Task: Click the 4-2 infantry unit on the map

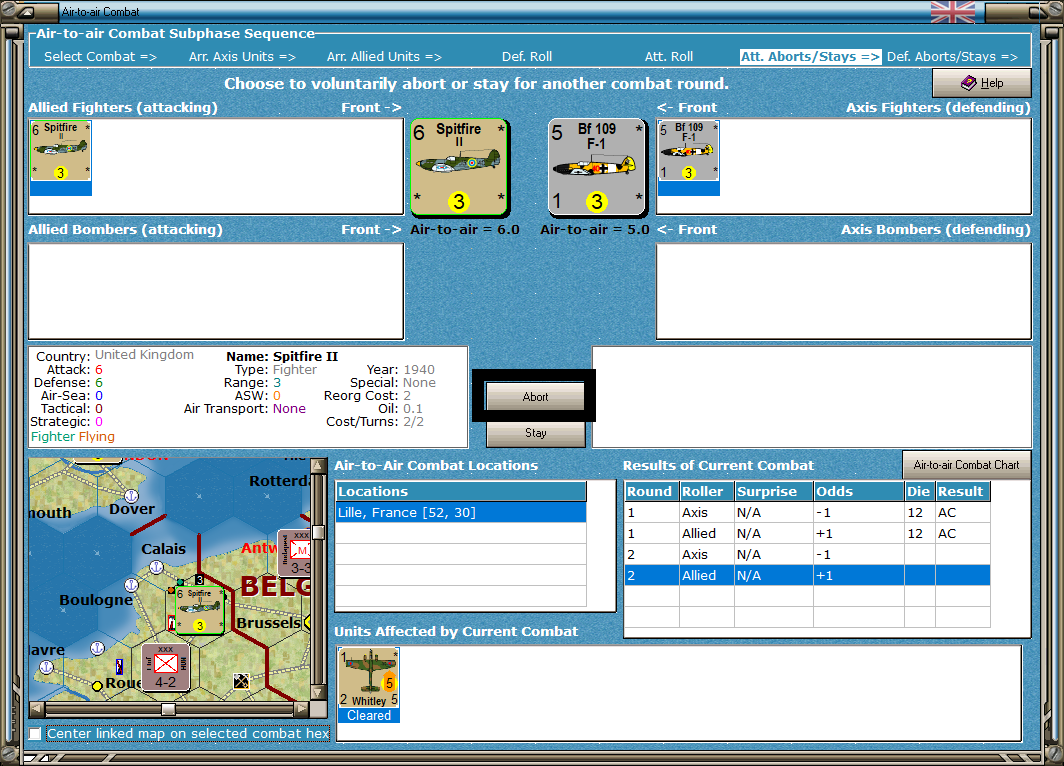Action: [166, 667]
